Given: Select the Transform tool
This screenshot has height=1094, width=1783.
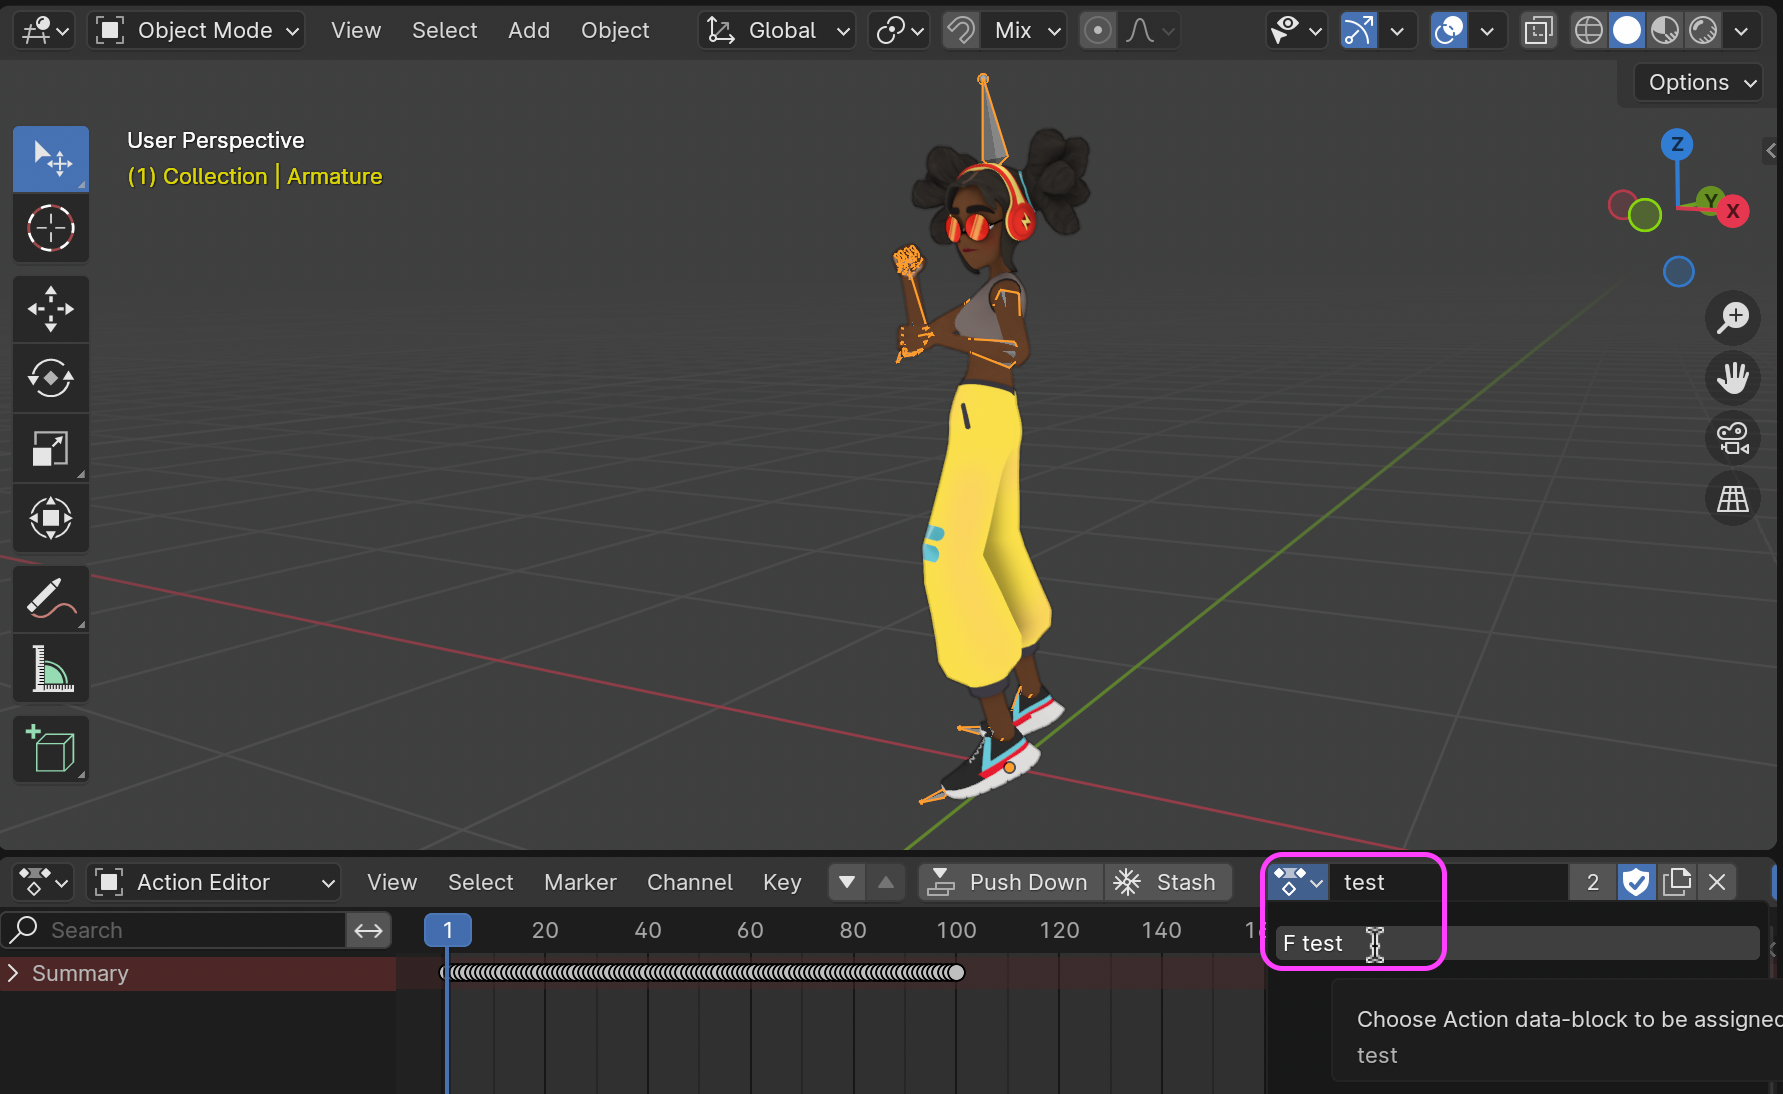Looking at the screenshot, I should tap(51, 518).
